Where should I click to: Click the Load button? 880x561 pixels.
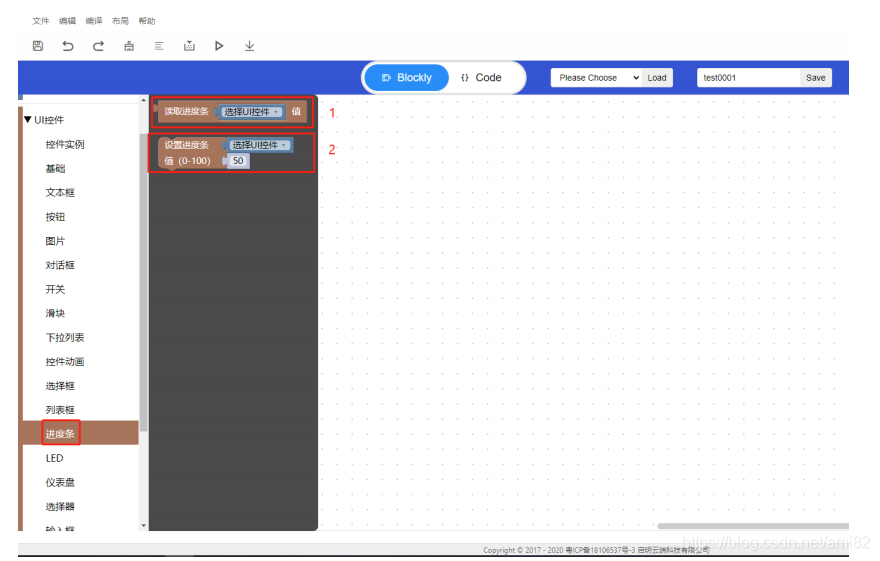tap(657, 77)
